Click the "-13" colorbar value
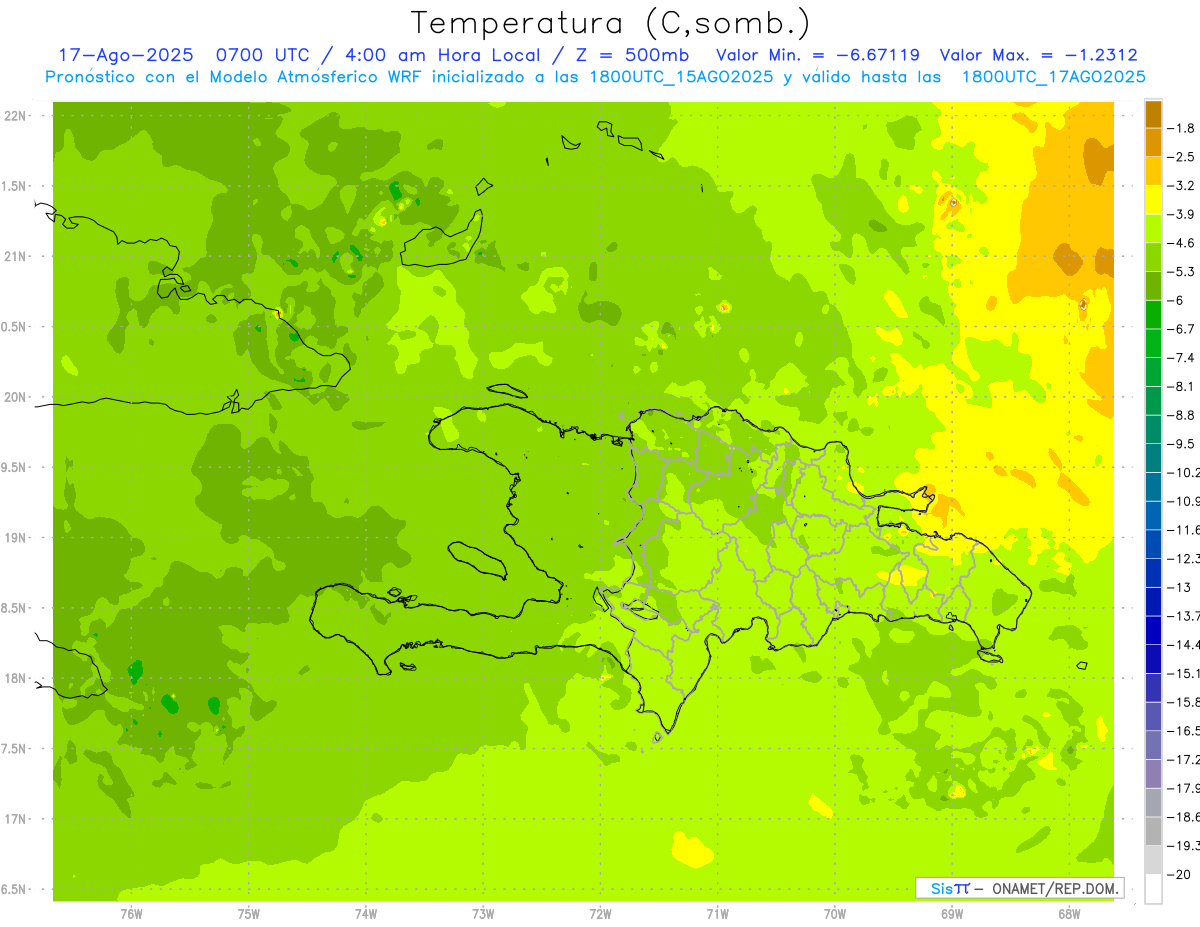 click(1180, 587)
